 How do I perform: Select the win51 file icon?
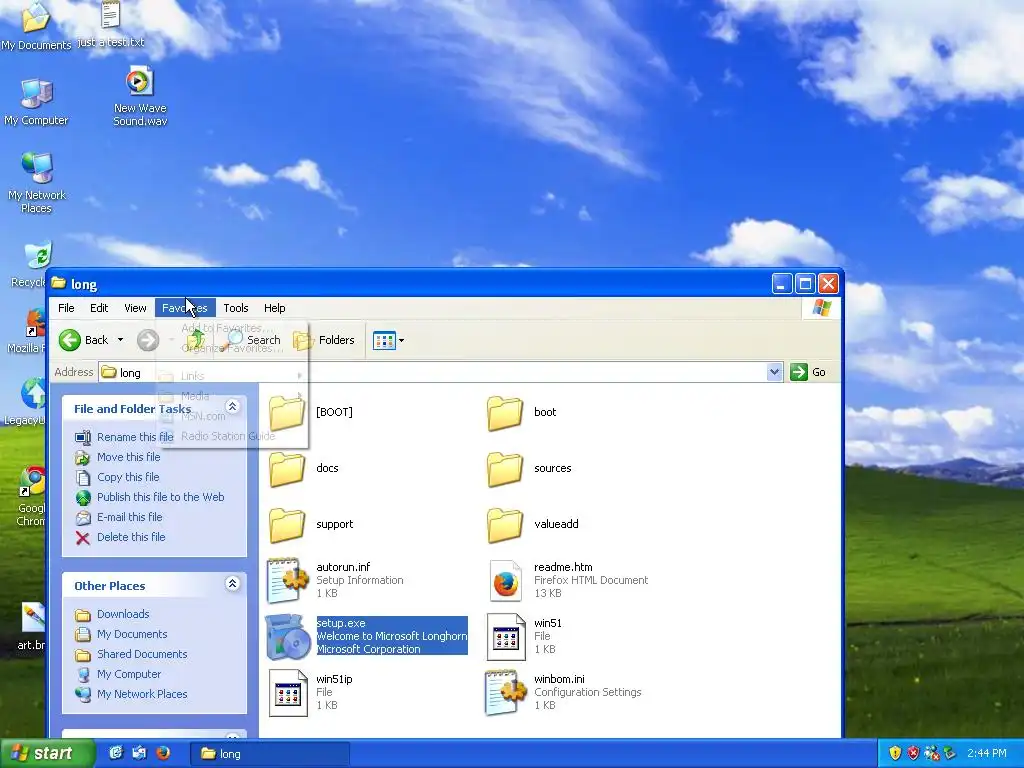[505, 636]
